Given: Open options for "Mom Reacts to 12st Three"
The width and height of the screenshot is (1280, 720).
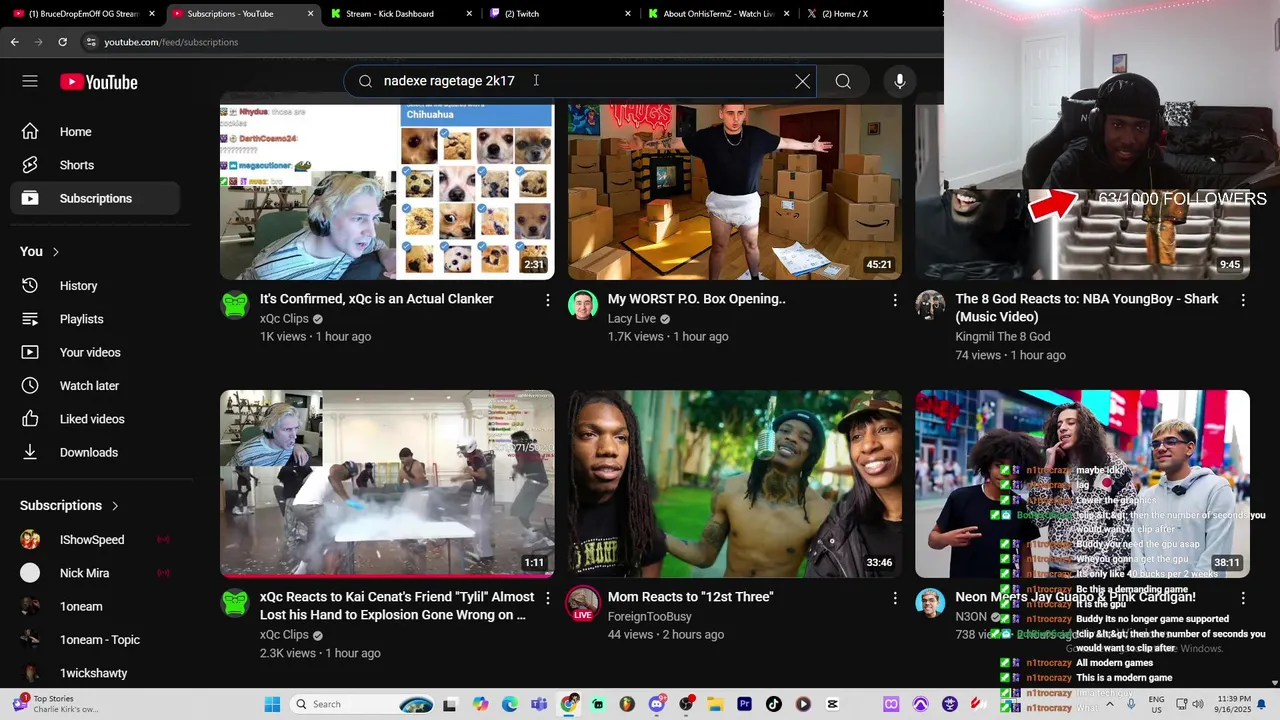Looking at the screenshot, I should (895, 598).
